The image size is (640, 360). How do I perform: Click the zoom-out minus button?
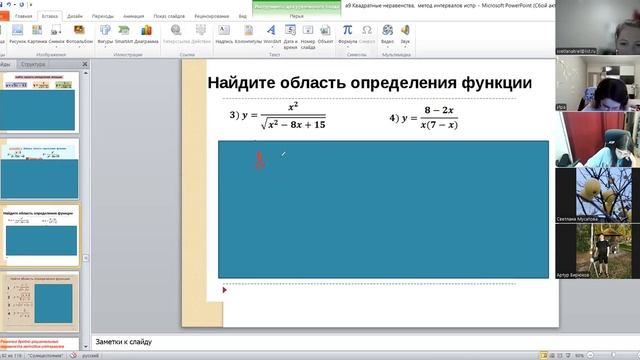(x=590, y=356)
